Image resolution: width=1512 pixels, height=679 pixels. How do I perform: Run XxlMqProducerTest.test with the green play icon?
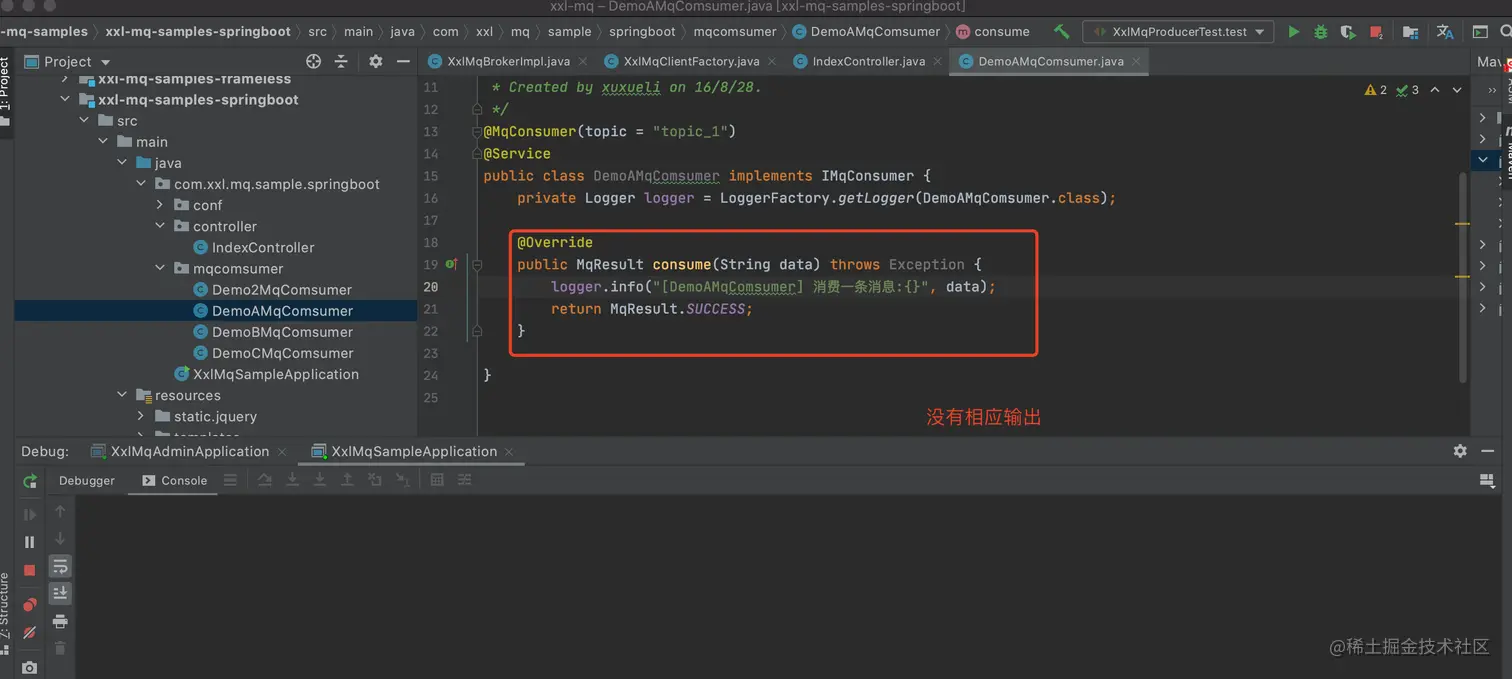click(x=1294, y=32)
